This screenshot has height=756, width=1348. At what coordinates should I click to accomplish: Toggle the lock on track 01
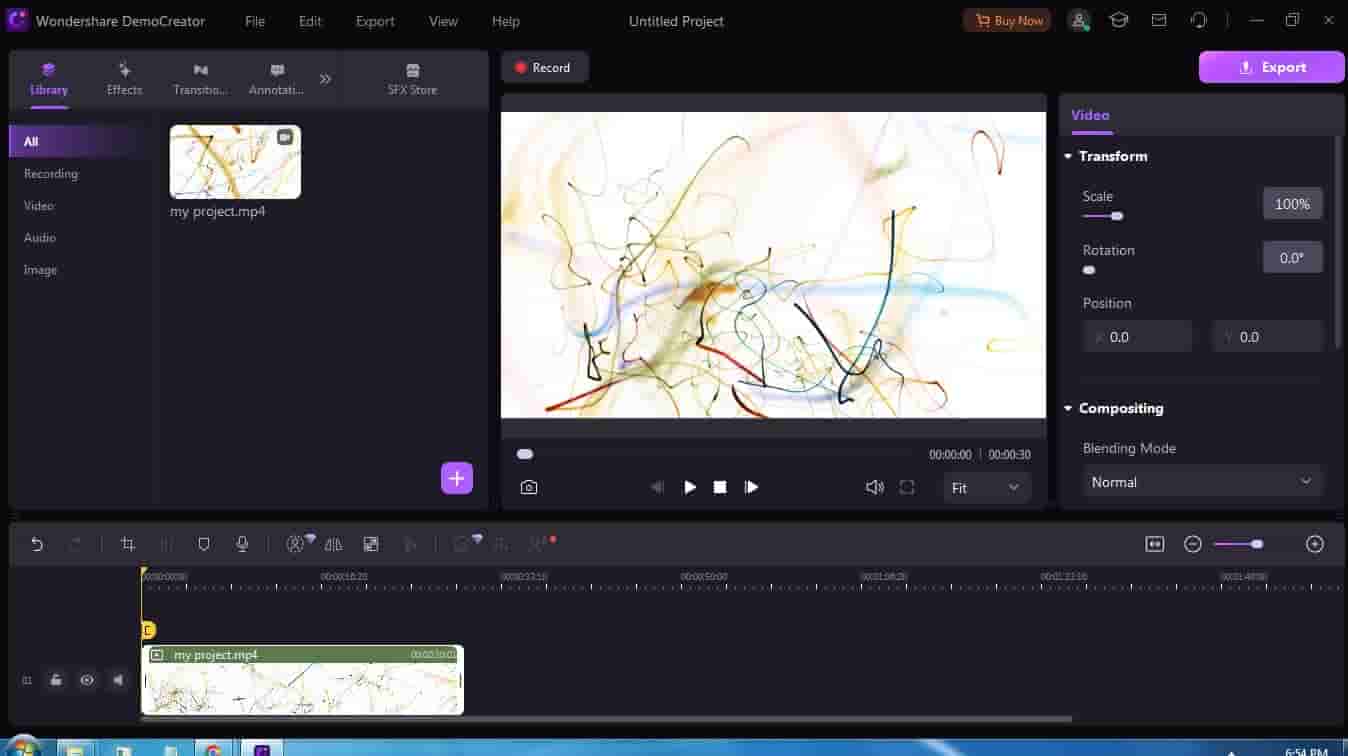(56, 680)
